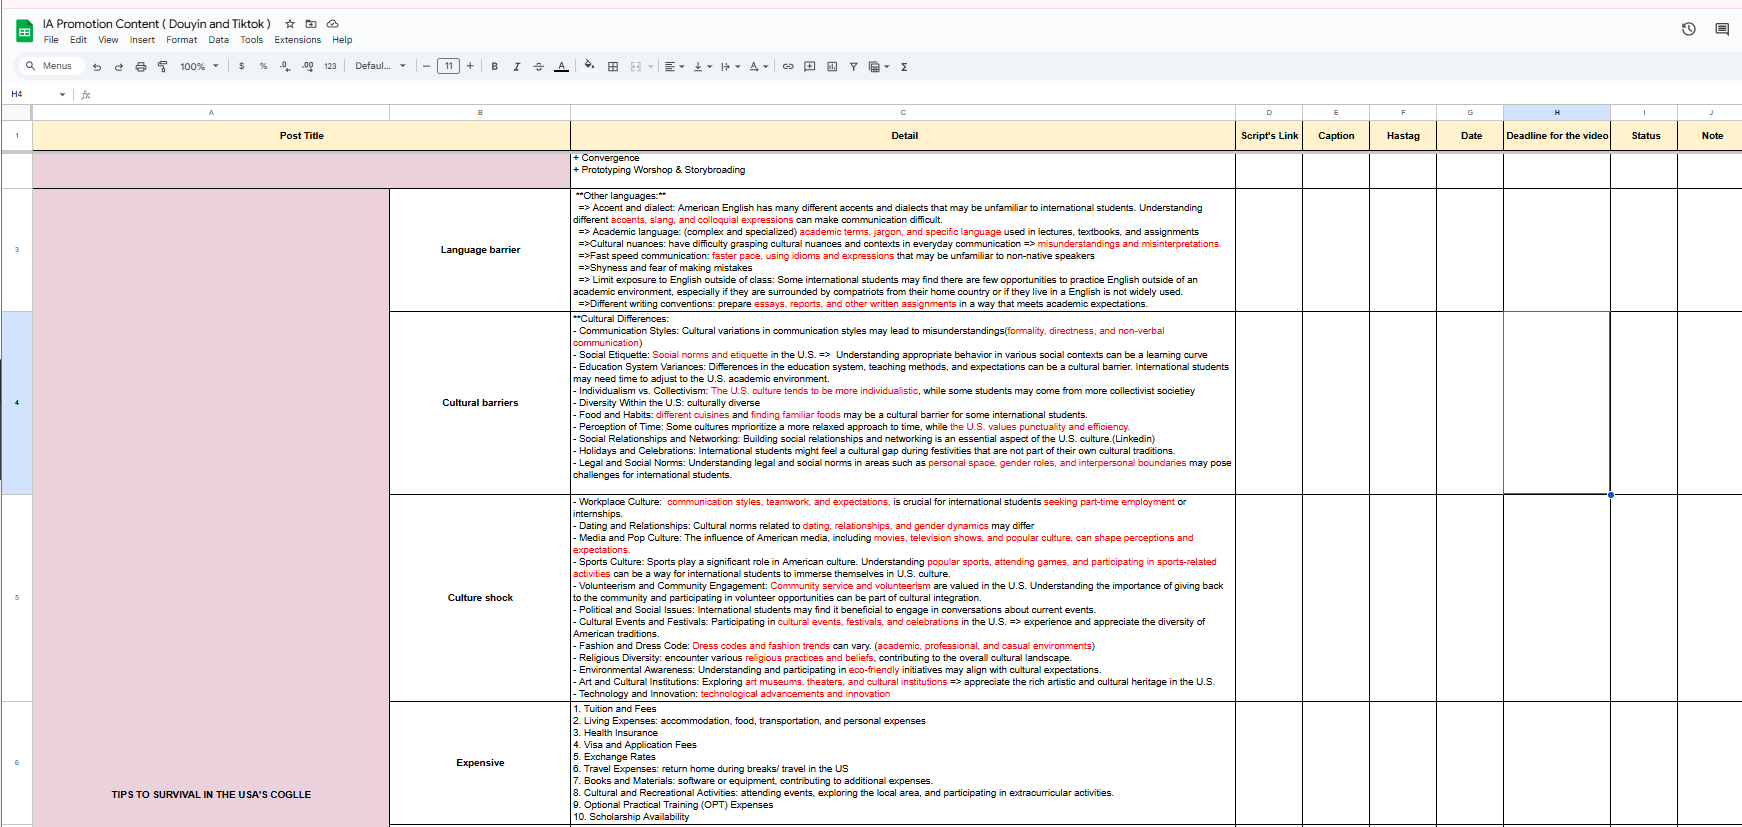Open the Default font dropdown
Viewport: 1742px width, 827px height.
point(380,66)
